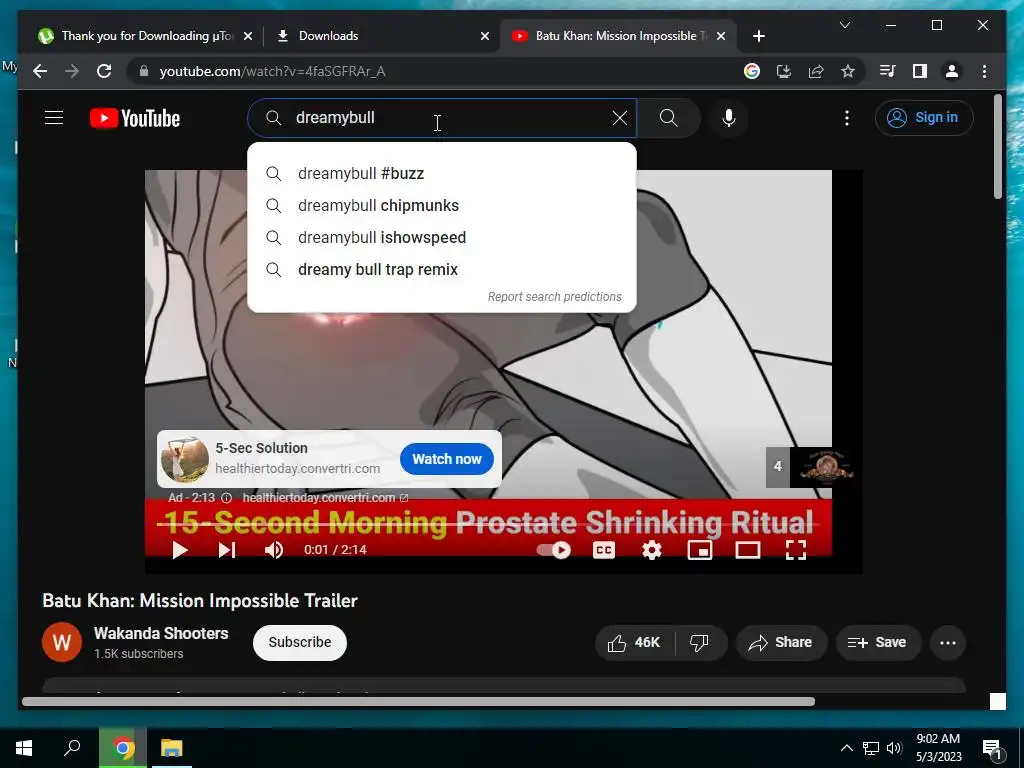
Task: Click Watch now on the ad
Action: [447, 459]
